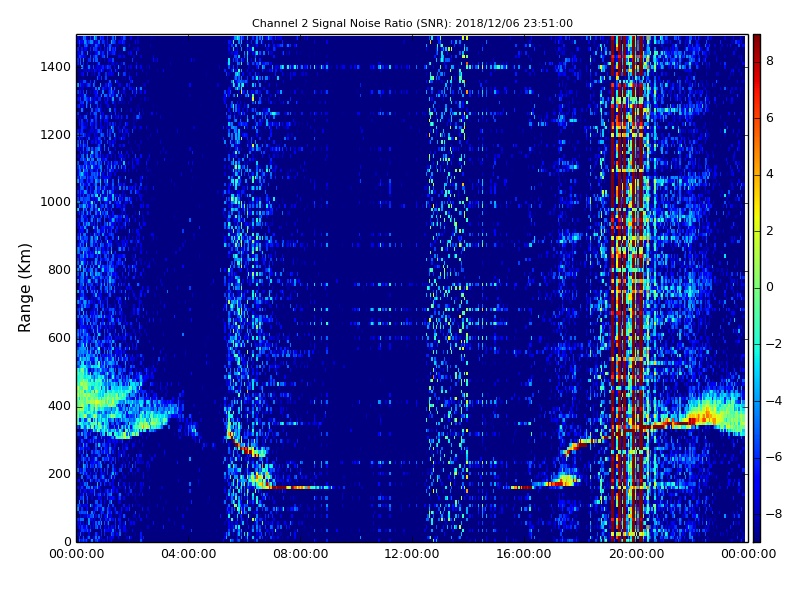
Task: Select the 800 tick label on the y-axis
Action: tap(58, 270)
